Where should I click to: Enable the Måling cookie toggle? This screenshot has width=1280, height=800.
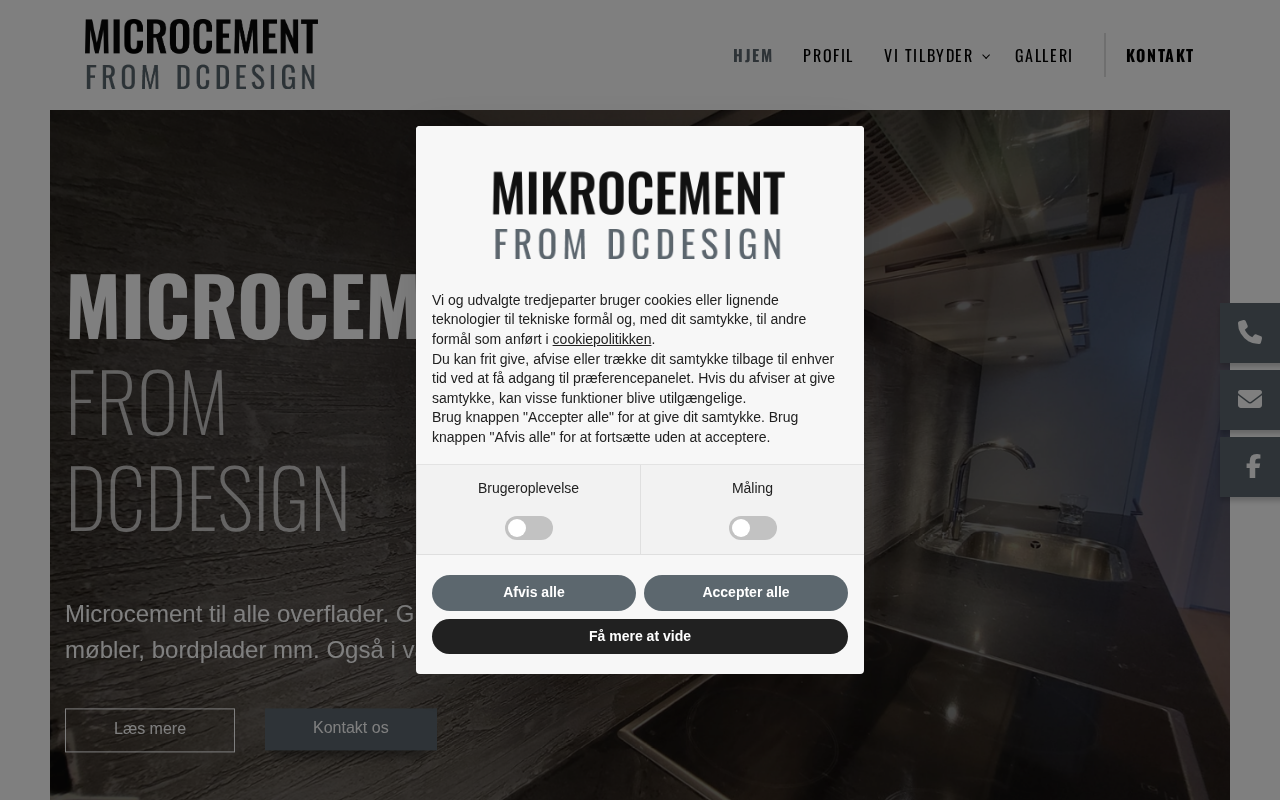753,528
